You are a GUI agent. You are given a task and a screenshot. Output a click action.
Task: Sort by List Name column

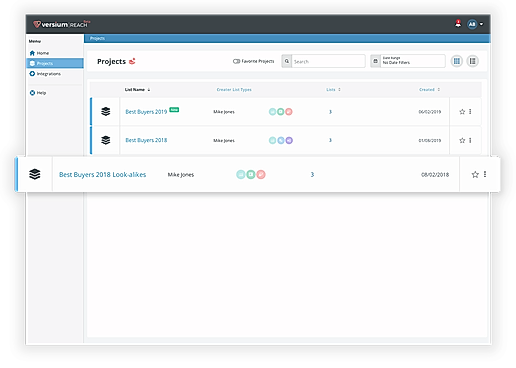point(137,90)
